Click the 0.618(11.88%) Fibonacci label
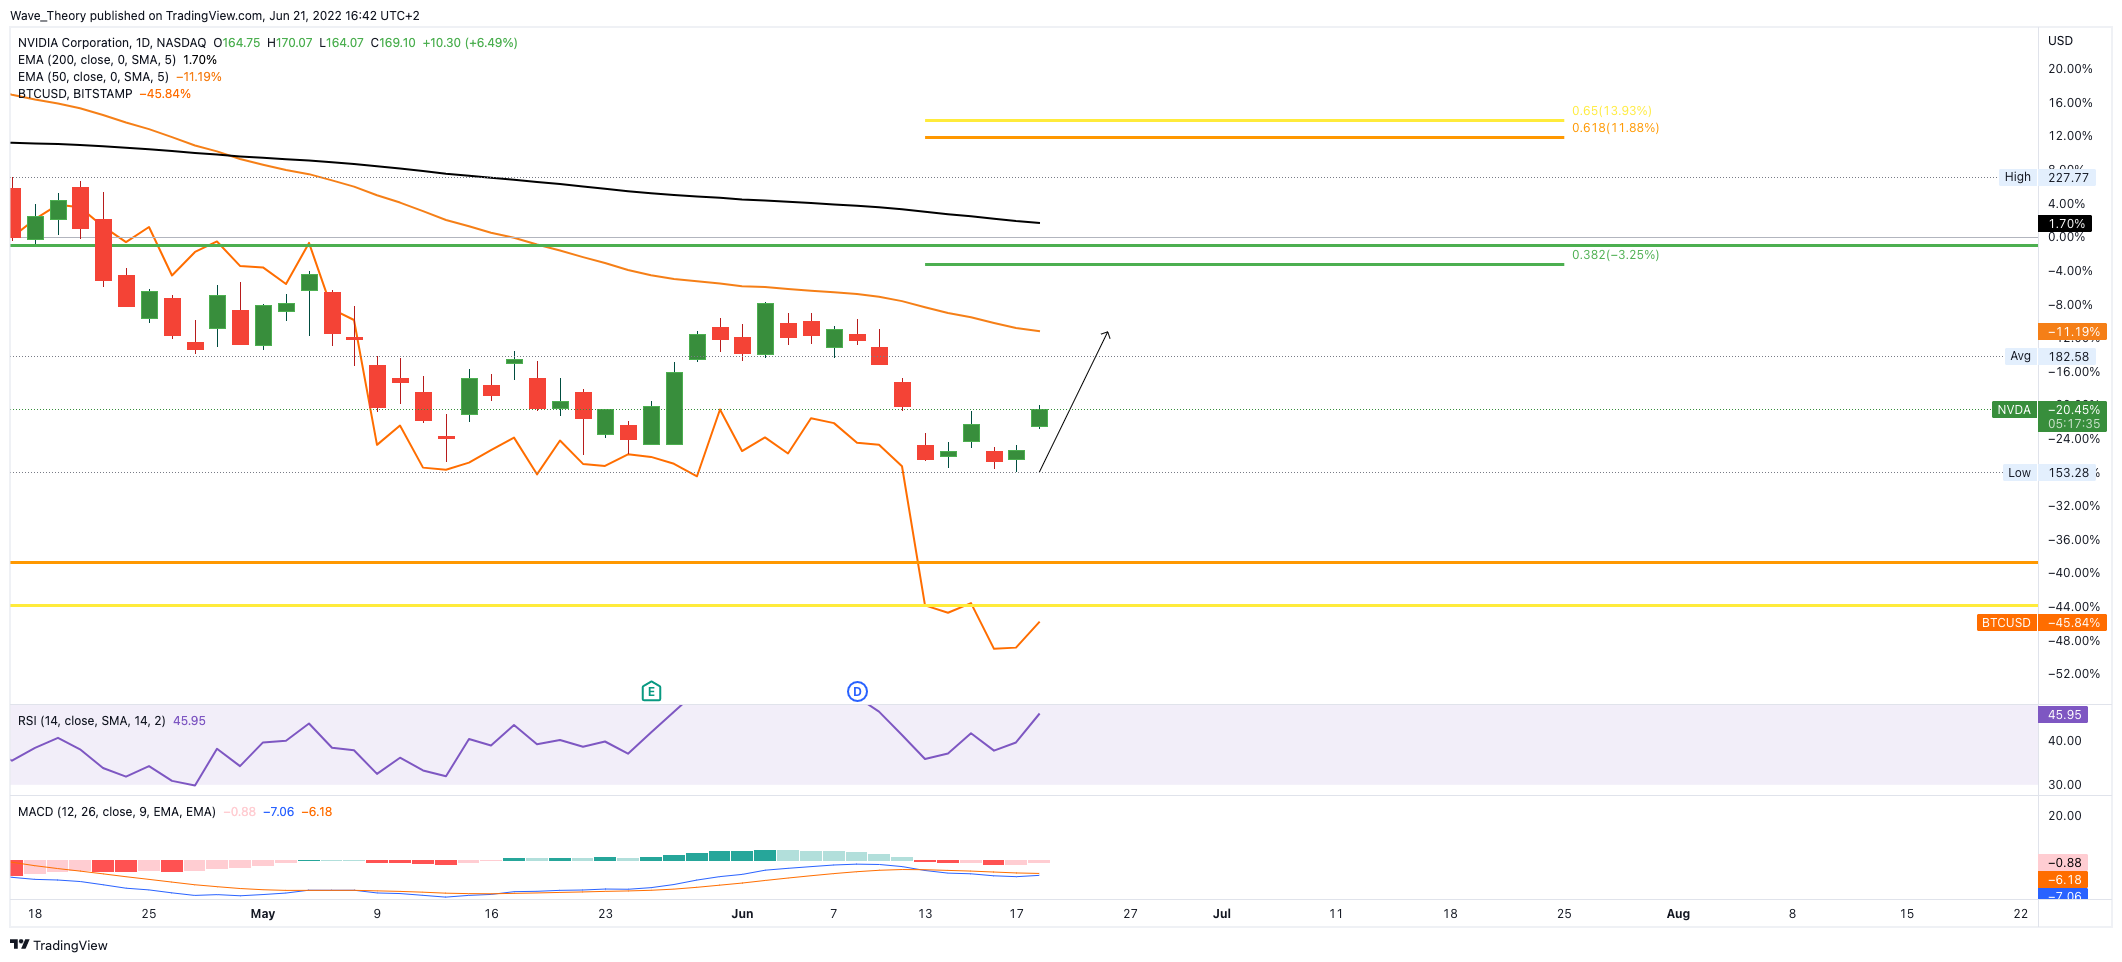 point(1615,128)
